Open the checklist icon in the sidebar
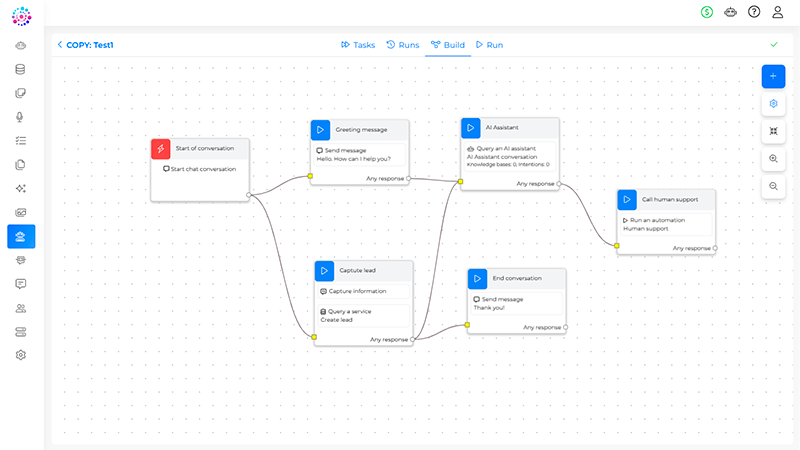800x450 pixels. [x=20, y=141]
